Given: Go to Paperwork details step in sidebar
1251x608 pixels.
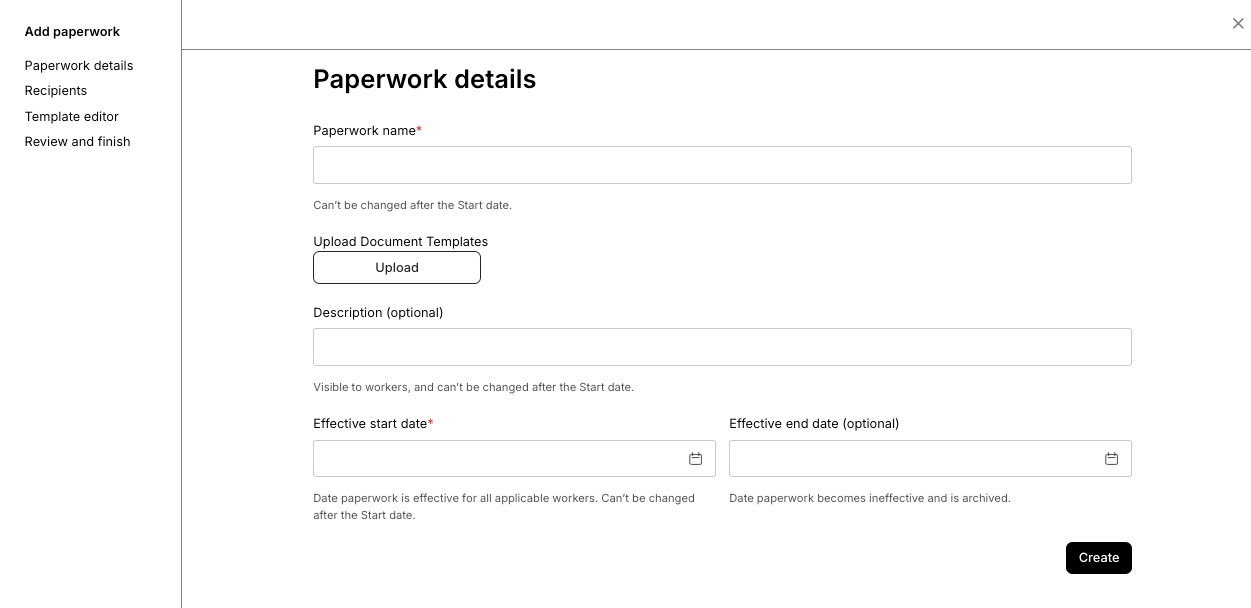Looking at the screenshot, I should tap(79, 65).
